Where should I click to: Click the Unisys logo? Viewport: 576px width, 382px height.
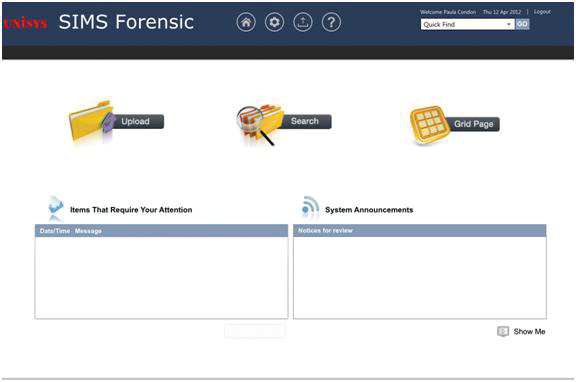click(25, 24)
